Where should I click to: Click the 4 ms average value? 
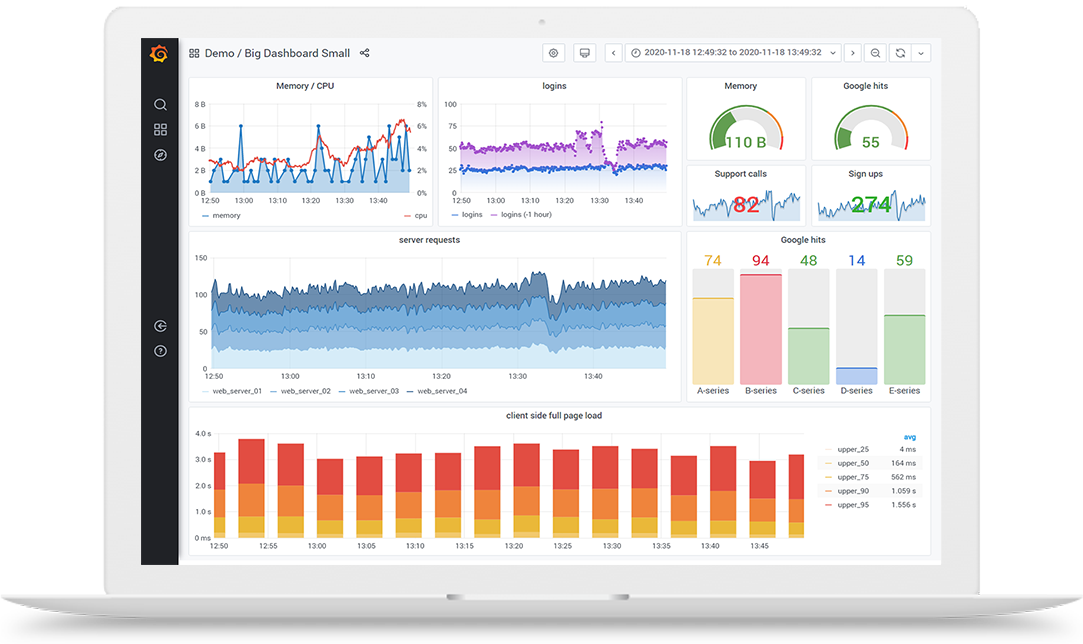click(908, 449)
